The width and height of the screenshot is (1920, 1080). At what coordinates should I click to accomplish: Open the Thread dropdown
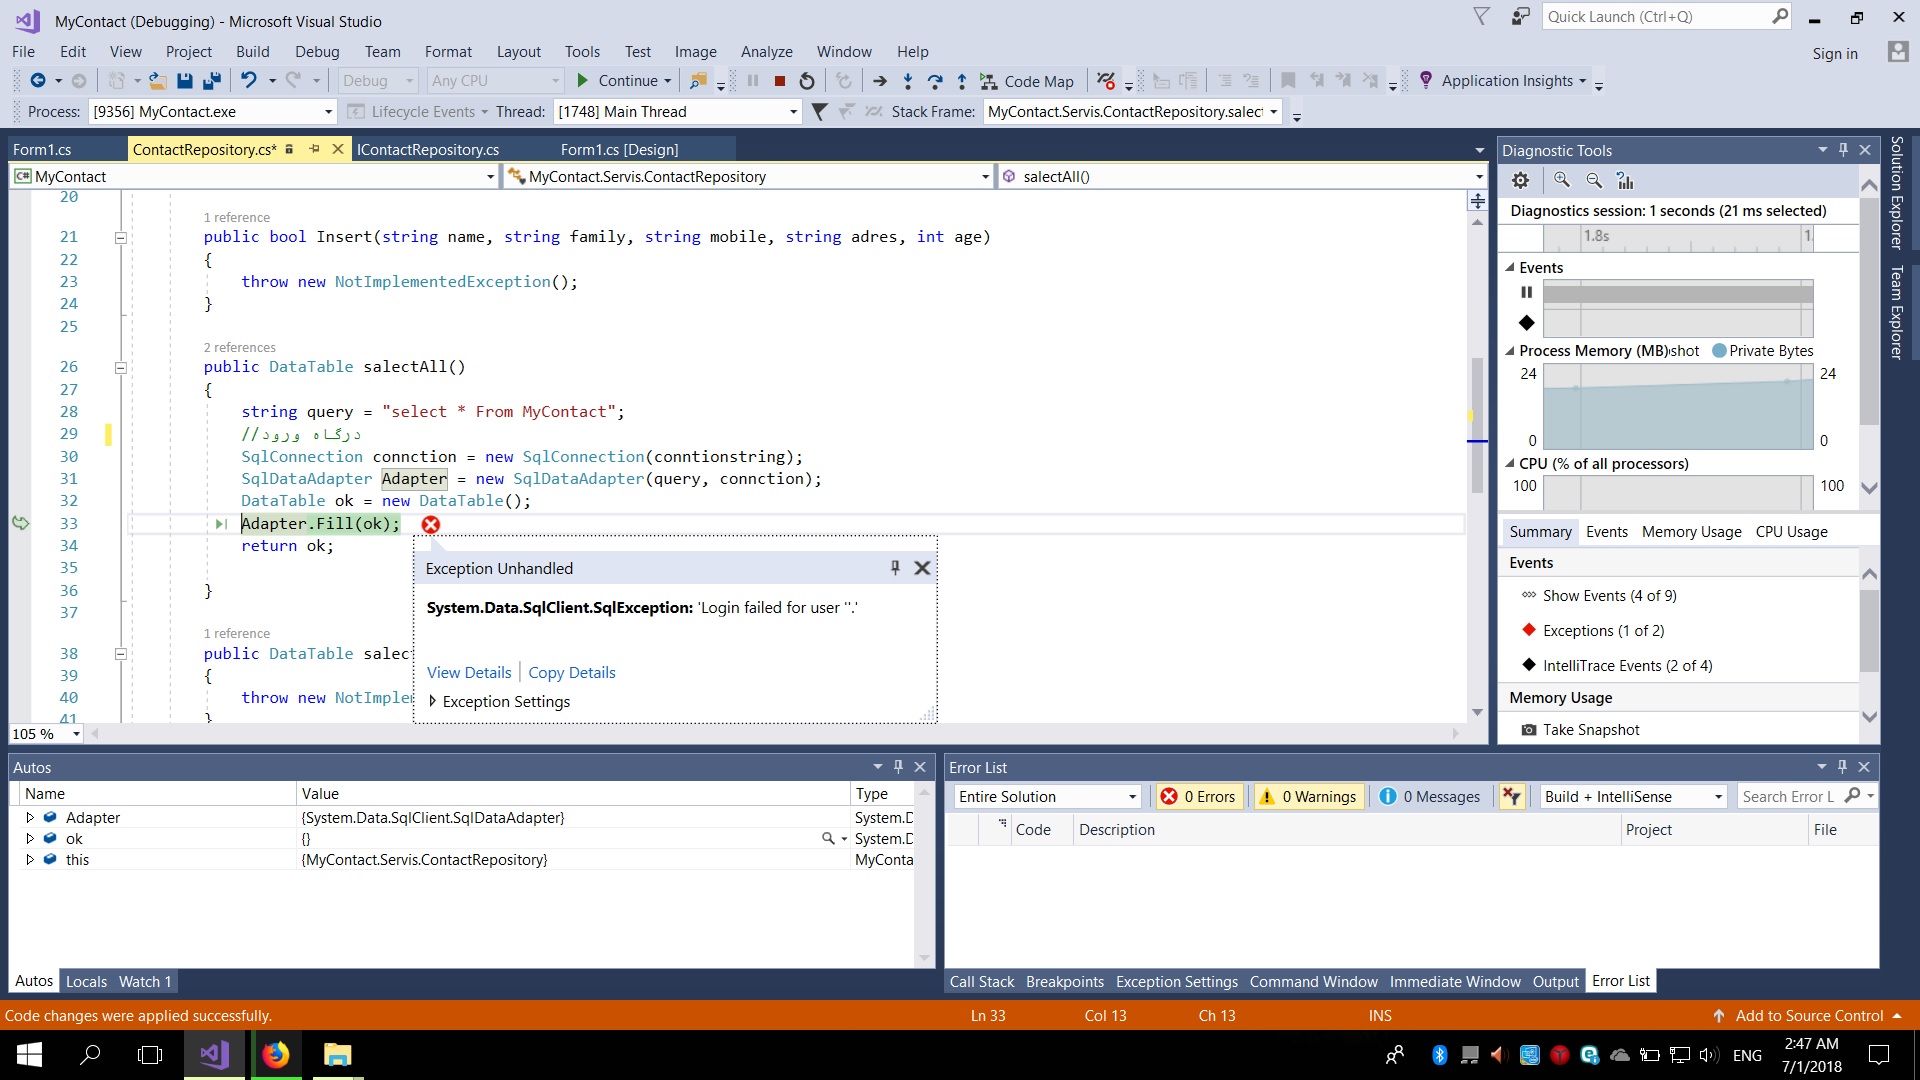[x=793, y=112]
